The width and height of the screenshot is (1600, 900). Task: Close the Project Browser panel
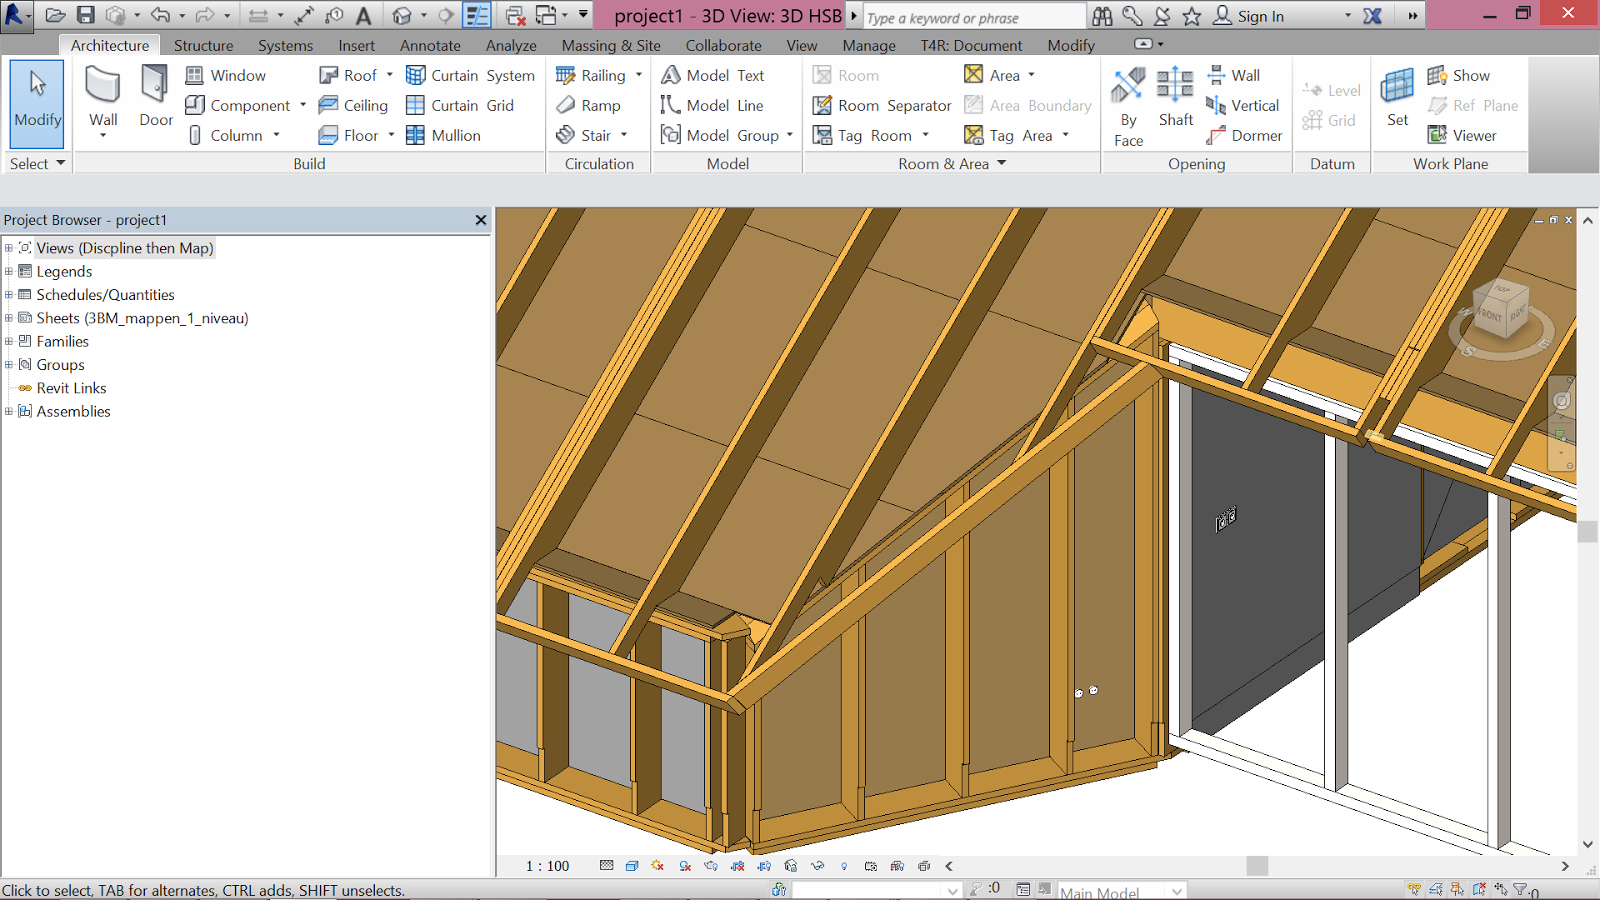(x=481, y=220)
